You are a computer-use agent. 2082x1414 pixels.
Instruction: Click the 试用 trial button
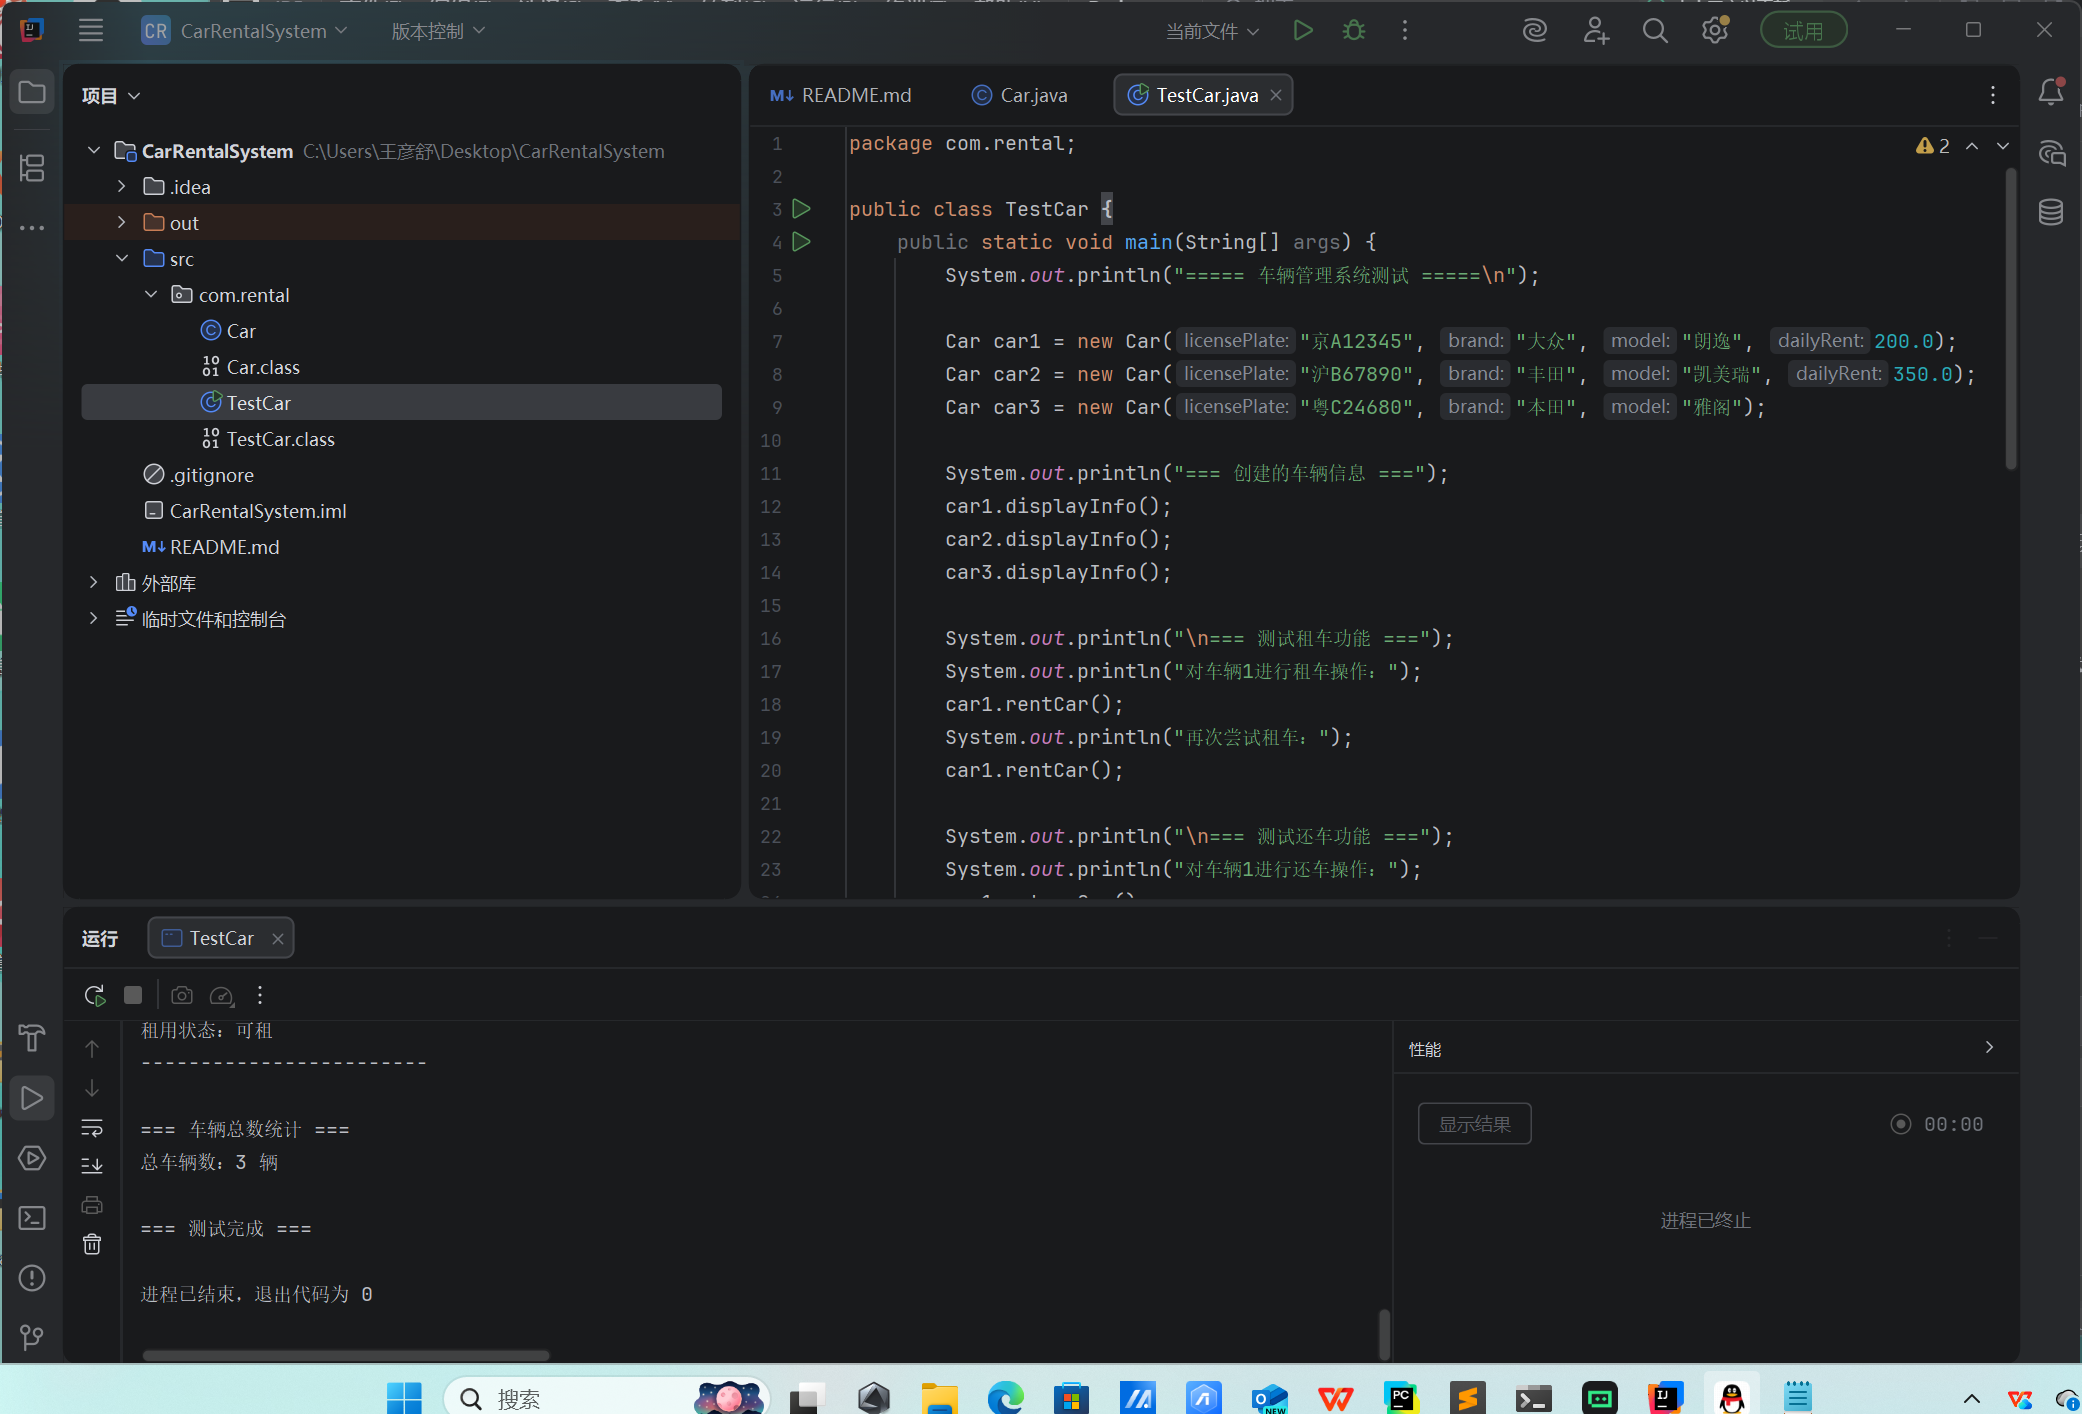click(1803, 31)
